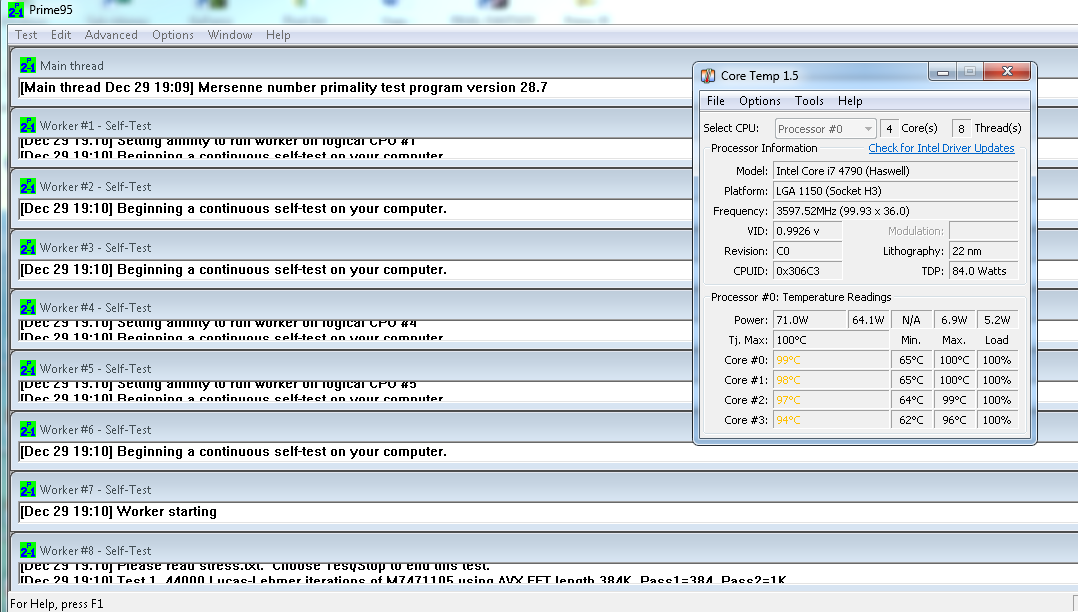Open the Help menu in Prime95
Image resolution: width=1078 pixels, height=612 pixels.
(x=278, y=34)
